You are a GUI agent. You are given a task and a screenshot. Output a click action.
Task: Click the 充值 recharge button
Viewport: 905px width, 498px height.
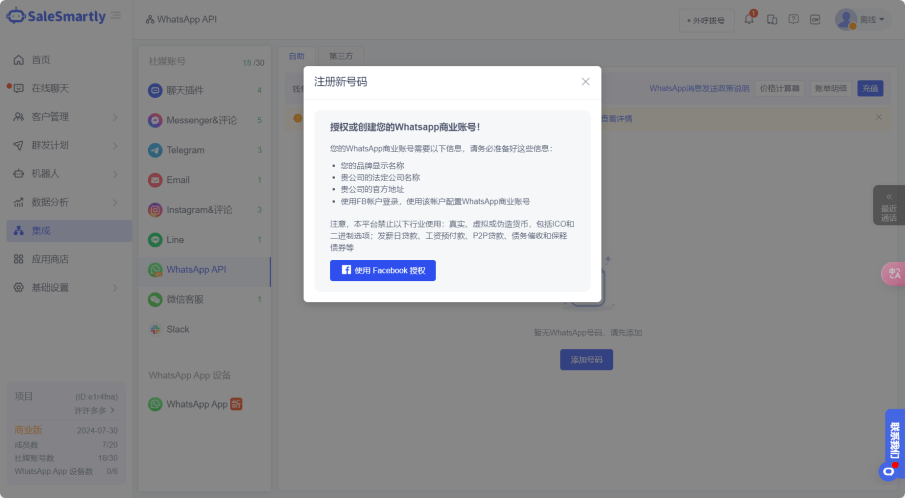870,88
